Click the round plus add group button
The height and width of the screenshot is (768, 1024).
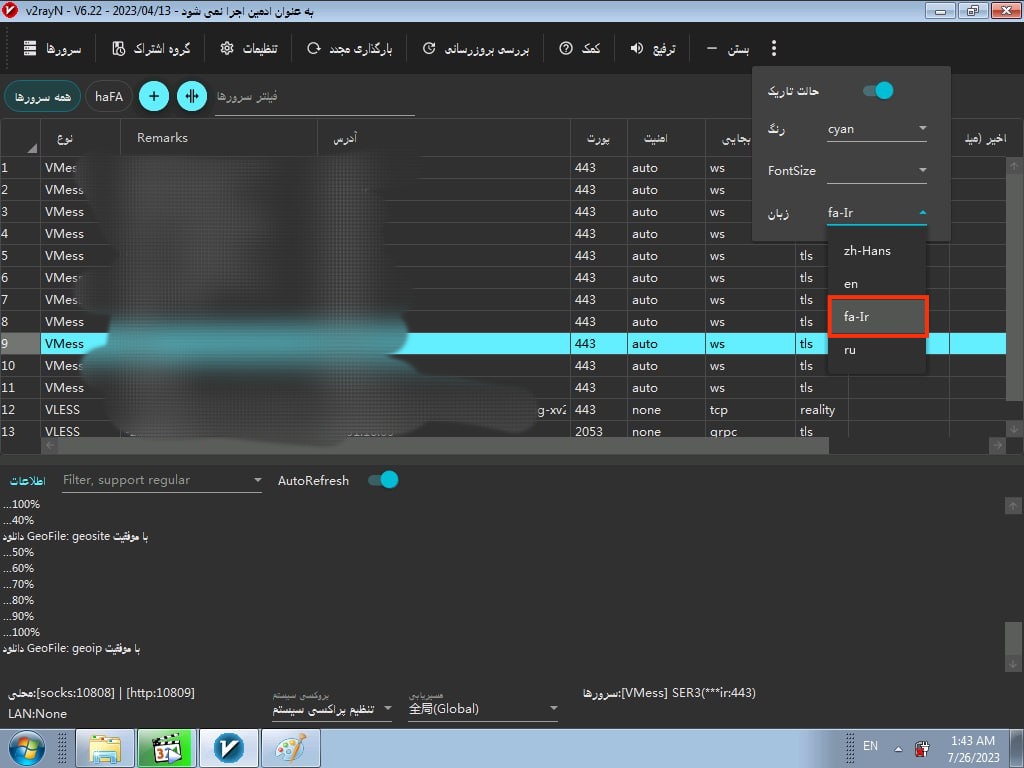click(x=153, y=96)
